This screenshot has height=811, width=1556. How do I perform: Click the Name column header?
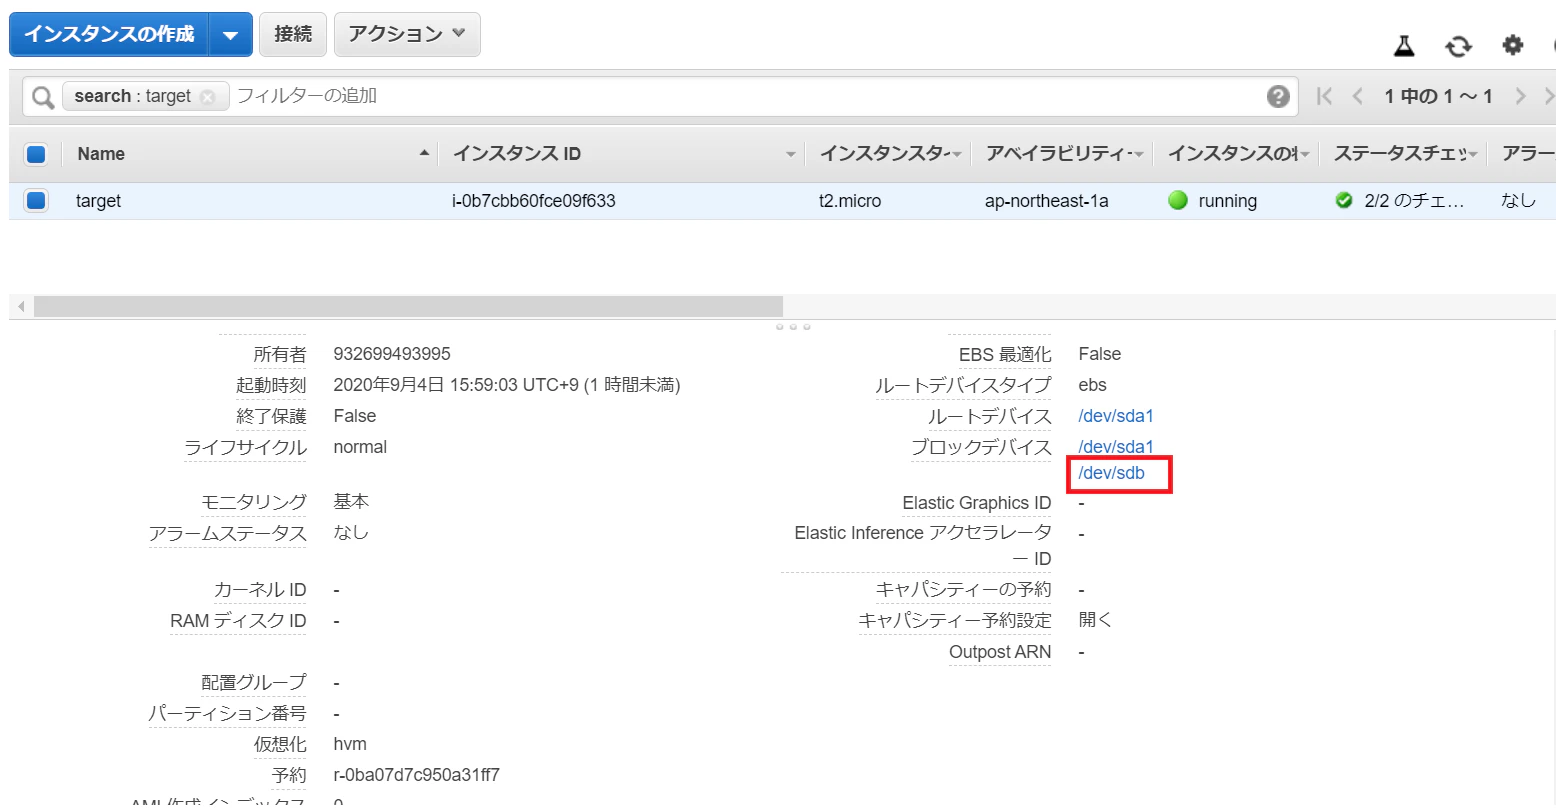[x=101, y=154]
